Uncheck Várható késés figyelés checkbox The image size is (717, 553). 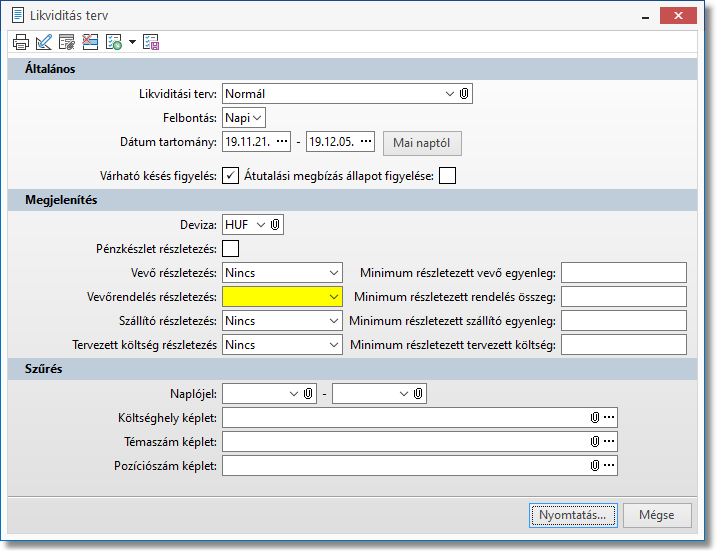231,177
